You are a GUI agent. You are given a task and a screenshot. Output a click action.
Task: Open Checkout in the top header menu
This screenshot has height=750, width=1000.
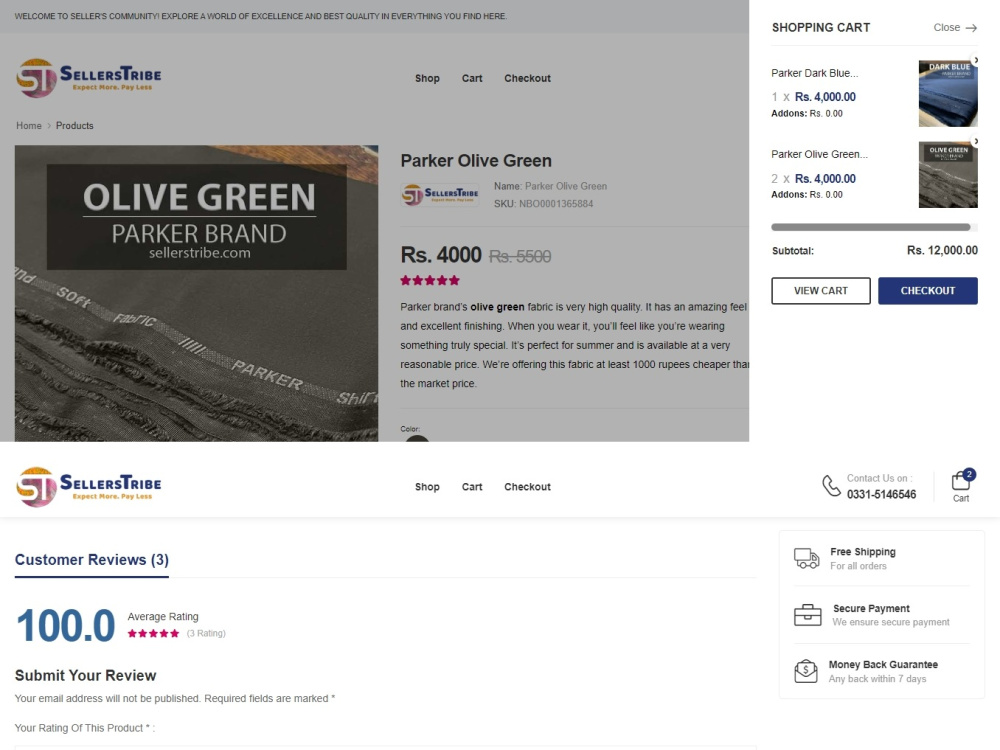527,78
